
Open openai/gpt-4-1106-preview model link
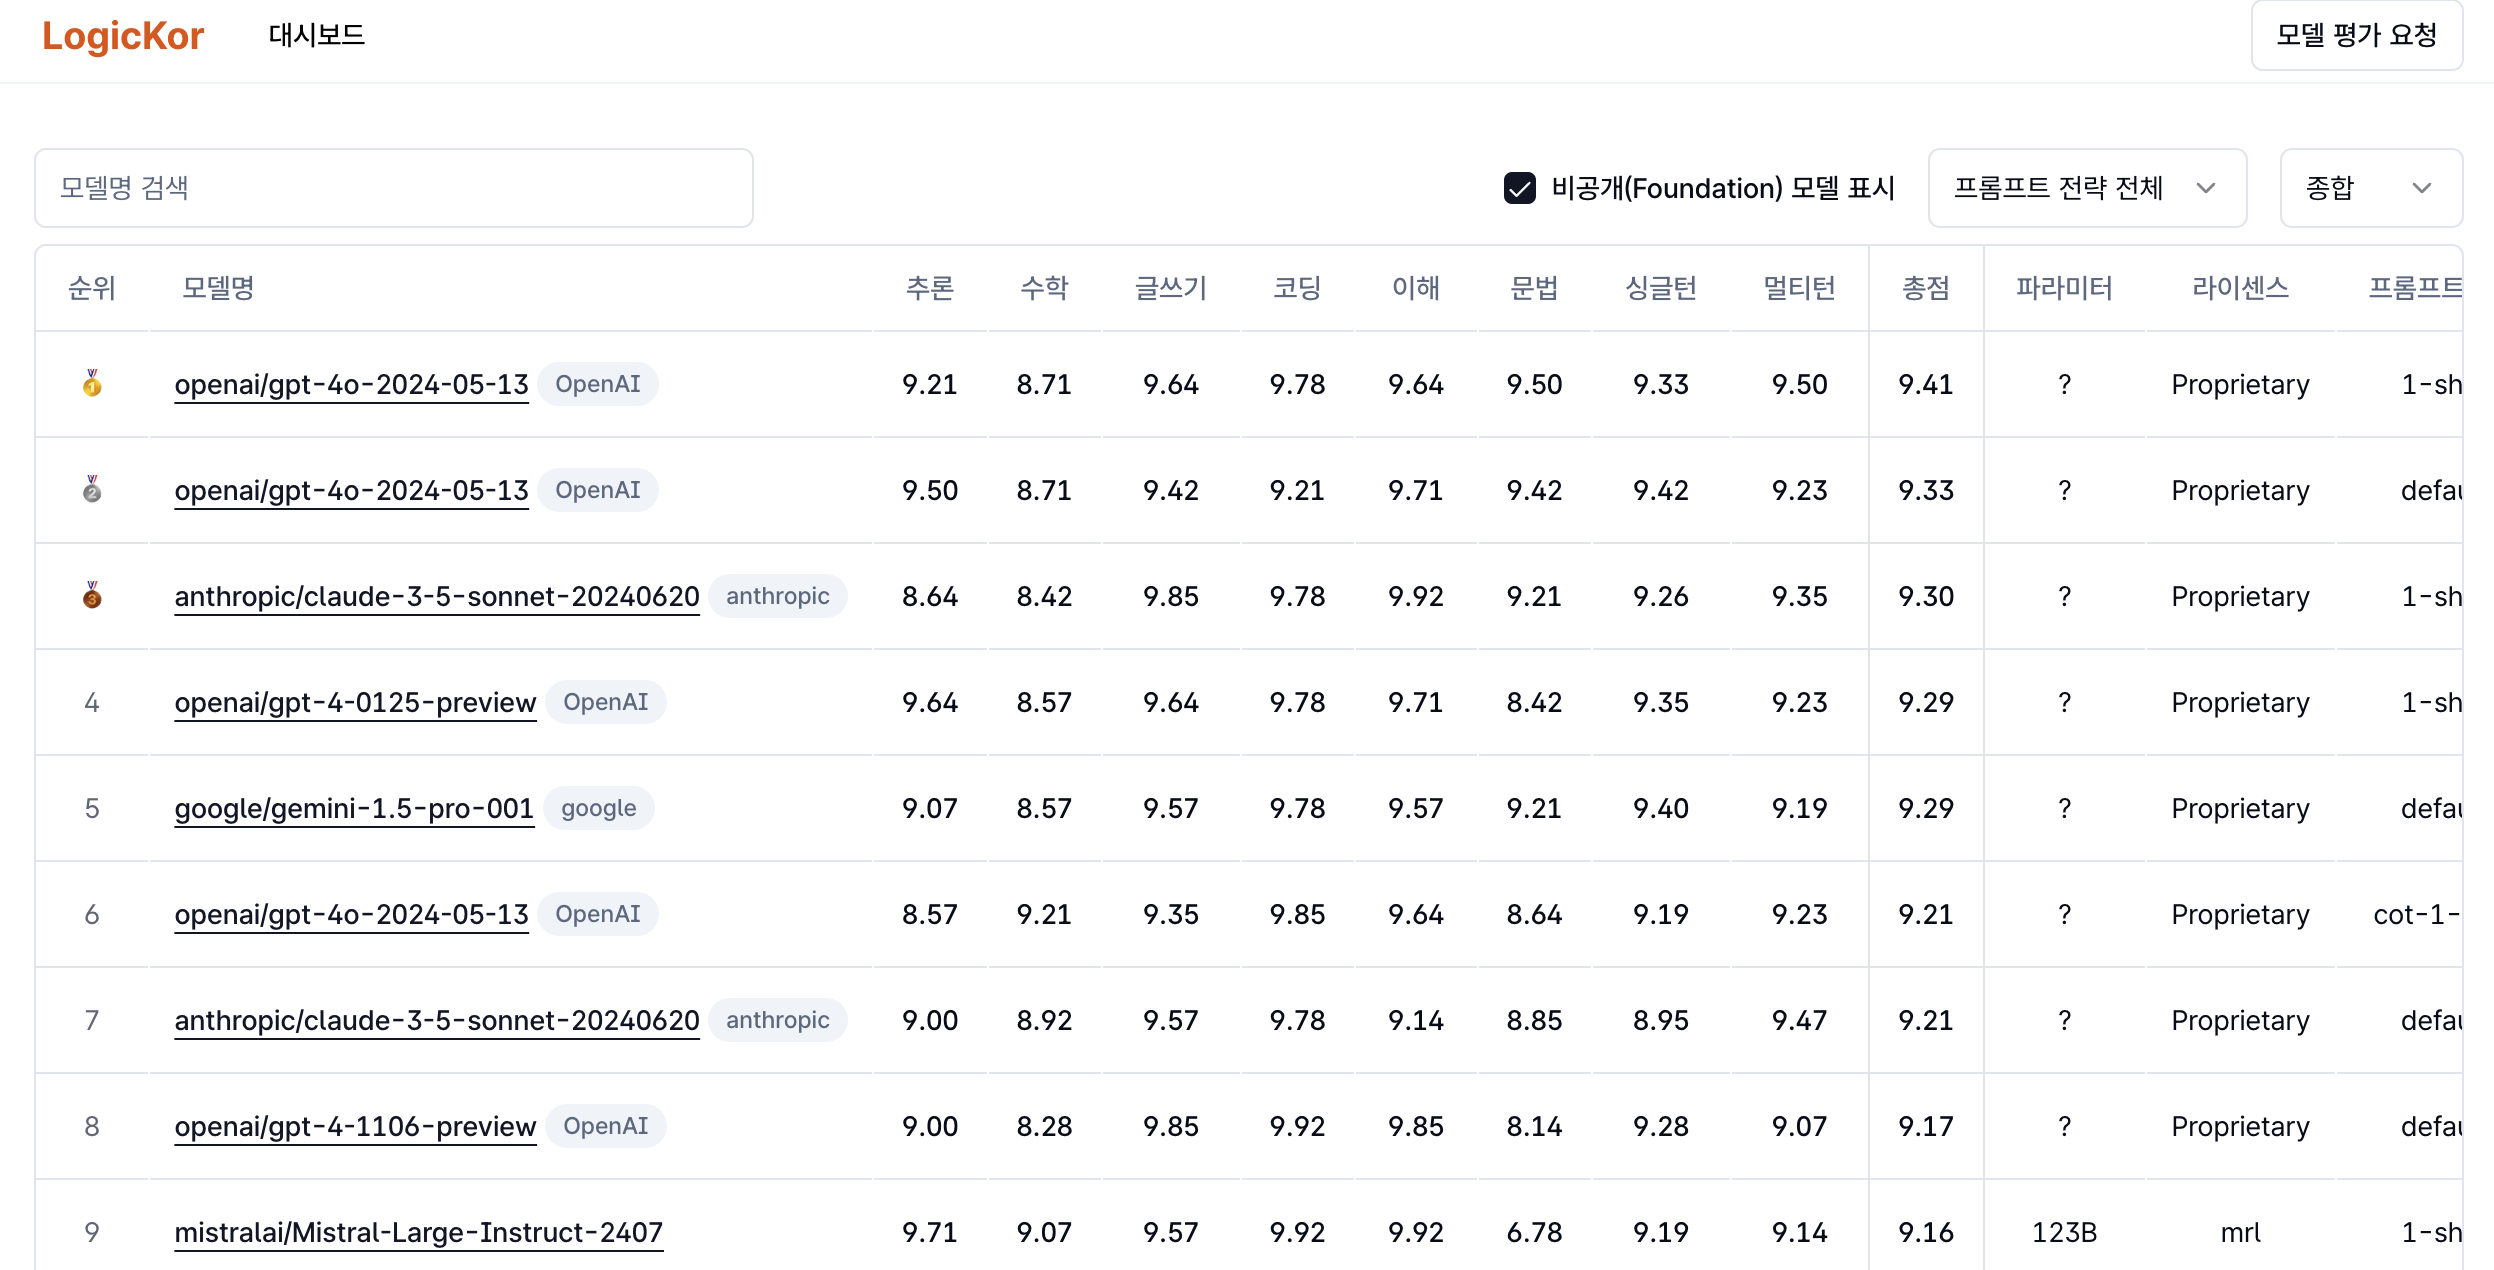point(355,1126)
